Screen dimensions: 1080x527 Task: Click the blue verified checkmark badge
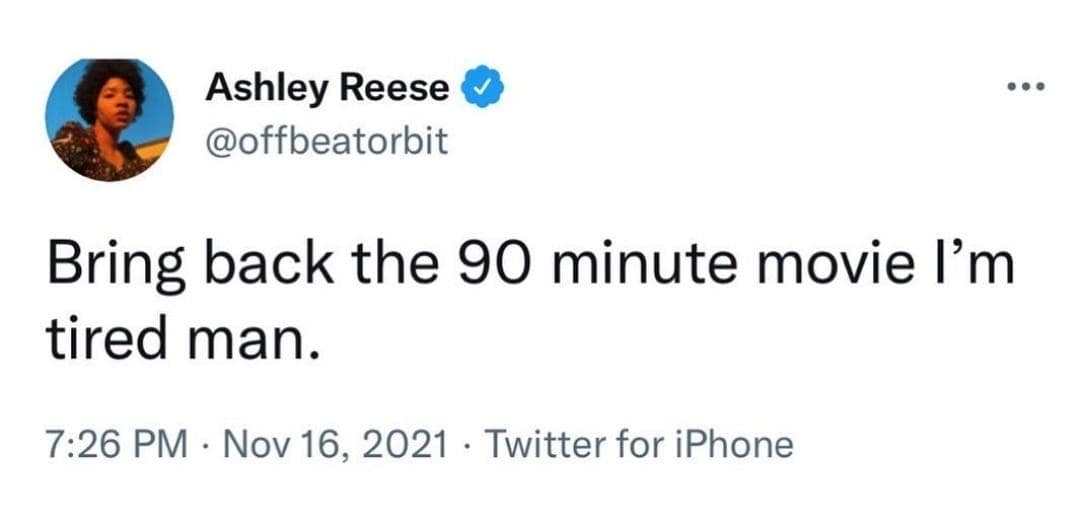pyautogui.click(x=480, y=88)
